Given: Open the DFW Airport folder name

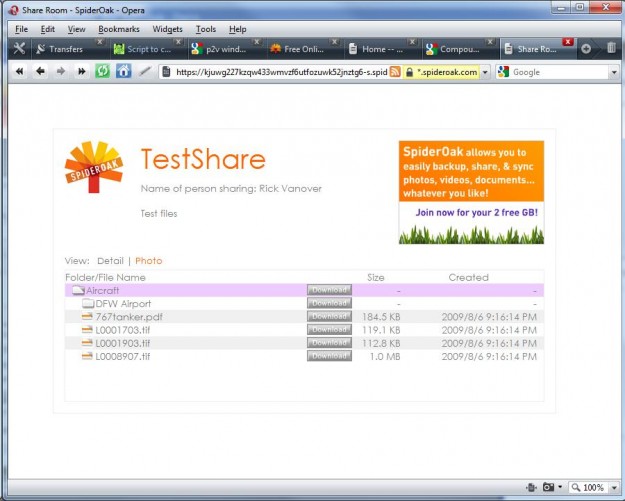Looking at the screenshot, I should pos(123,304).
